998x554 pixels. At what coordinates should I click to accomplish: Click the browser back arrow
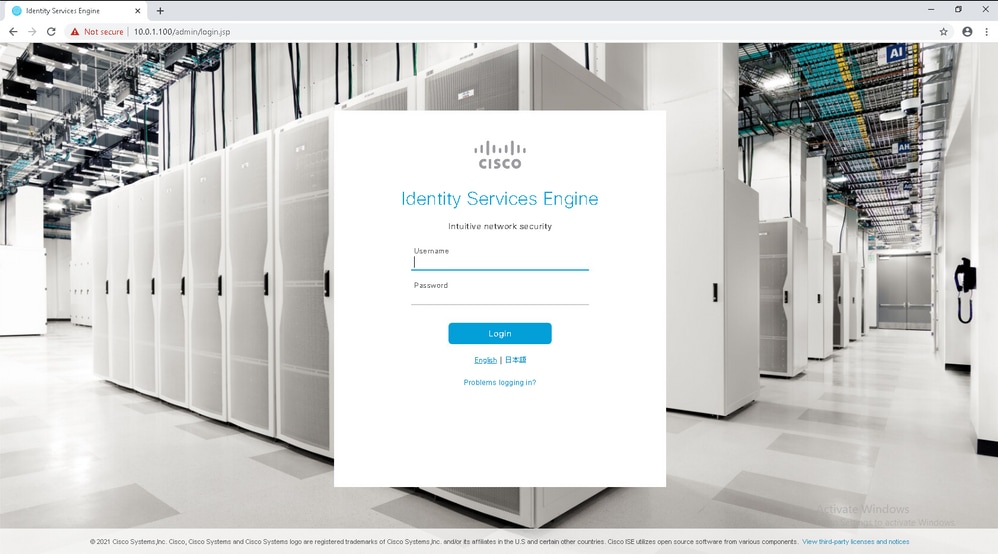13,31
